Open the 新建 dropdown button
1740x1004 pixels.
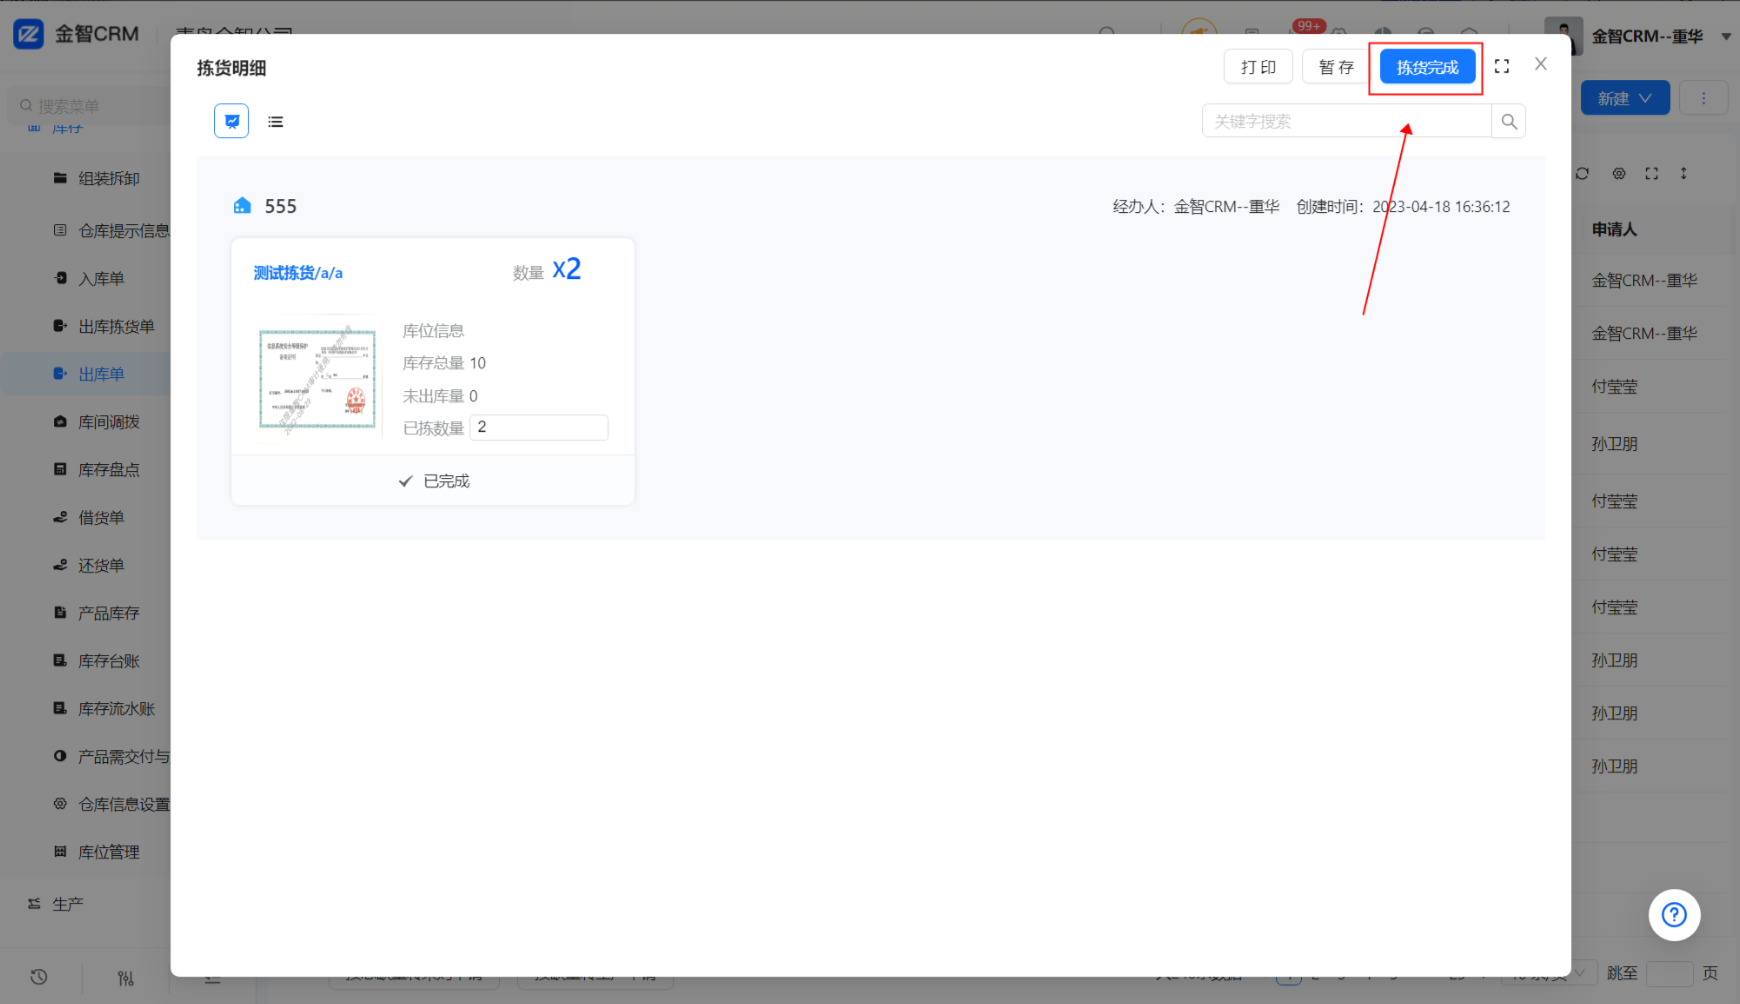click(x=1625, y=98)
